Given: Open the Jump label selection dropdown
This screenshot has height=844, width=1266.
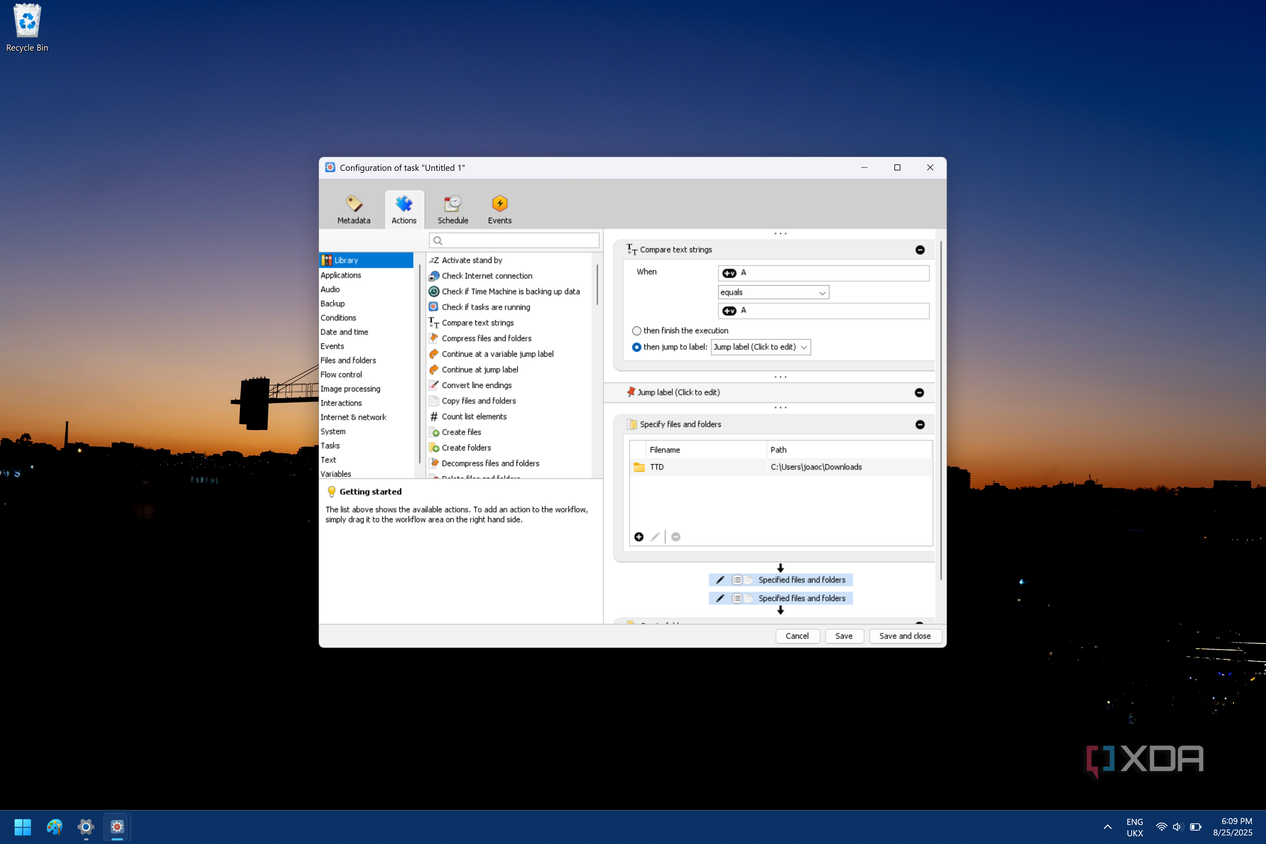Looking at the screenshot, I should point(760,347).
